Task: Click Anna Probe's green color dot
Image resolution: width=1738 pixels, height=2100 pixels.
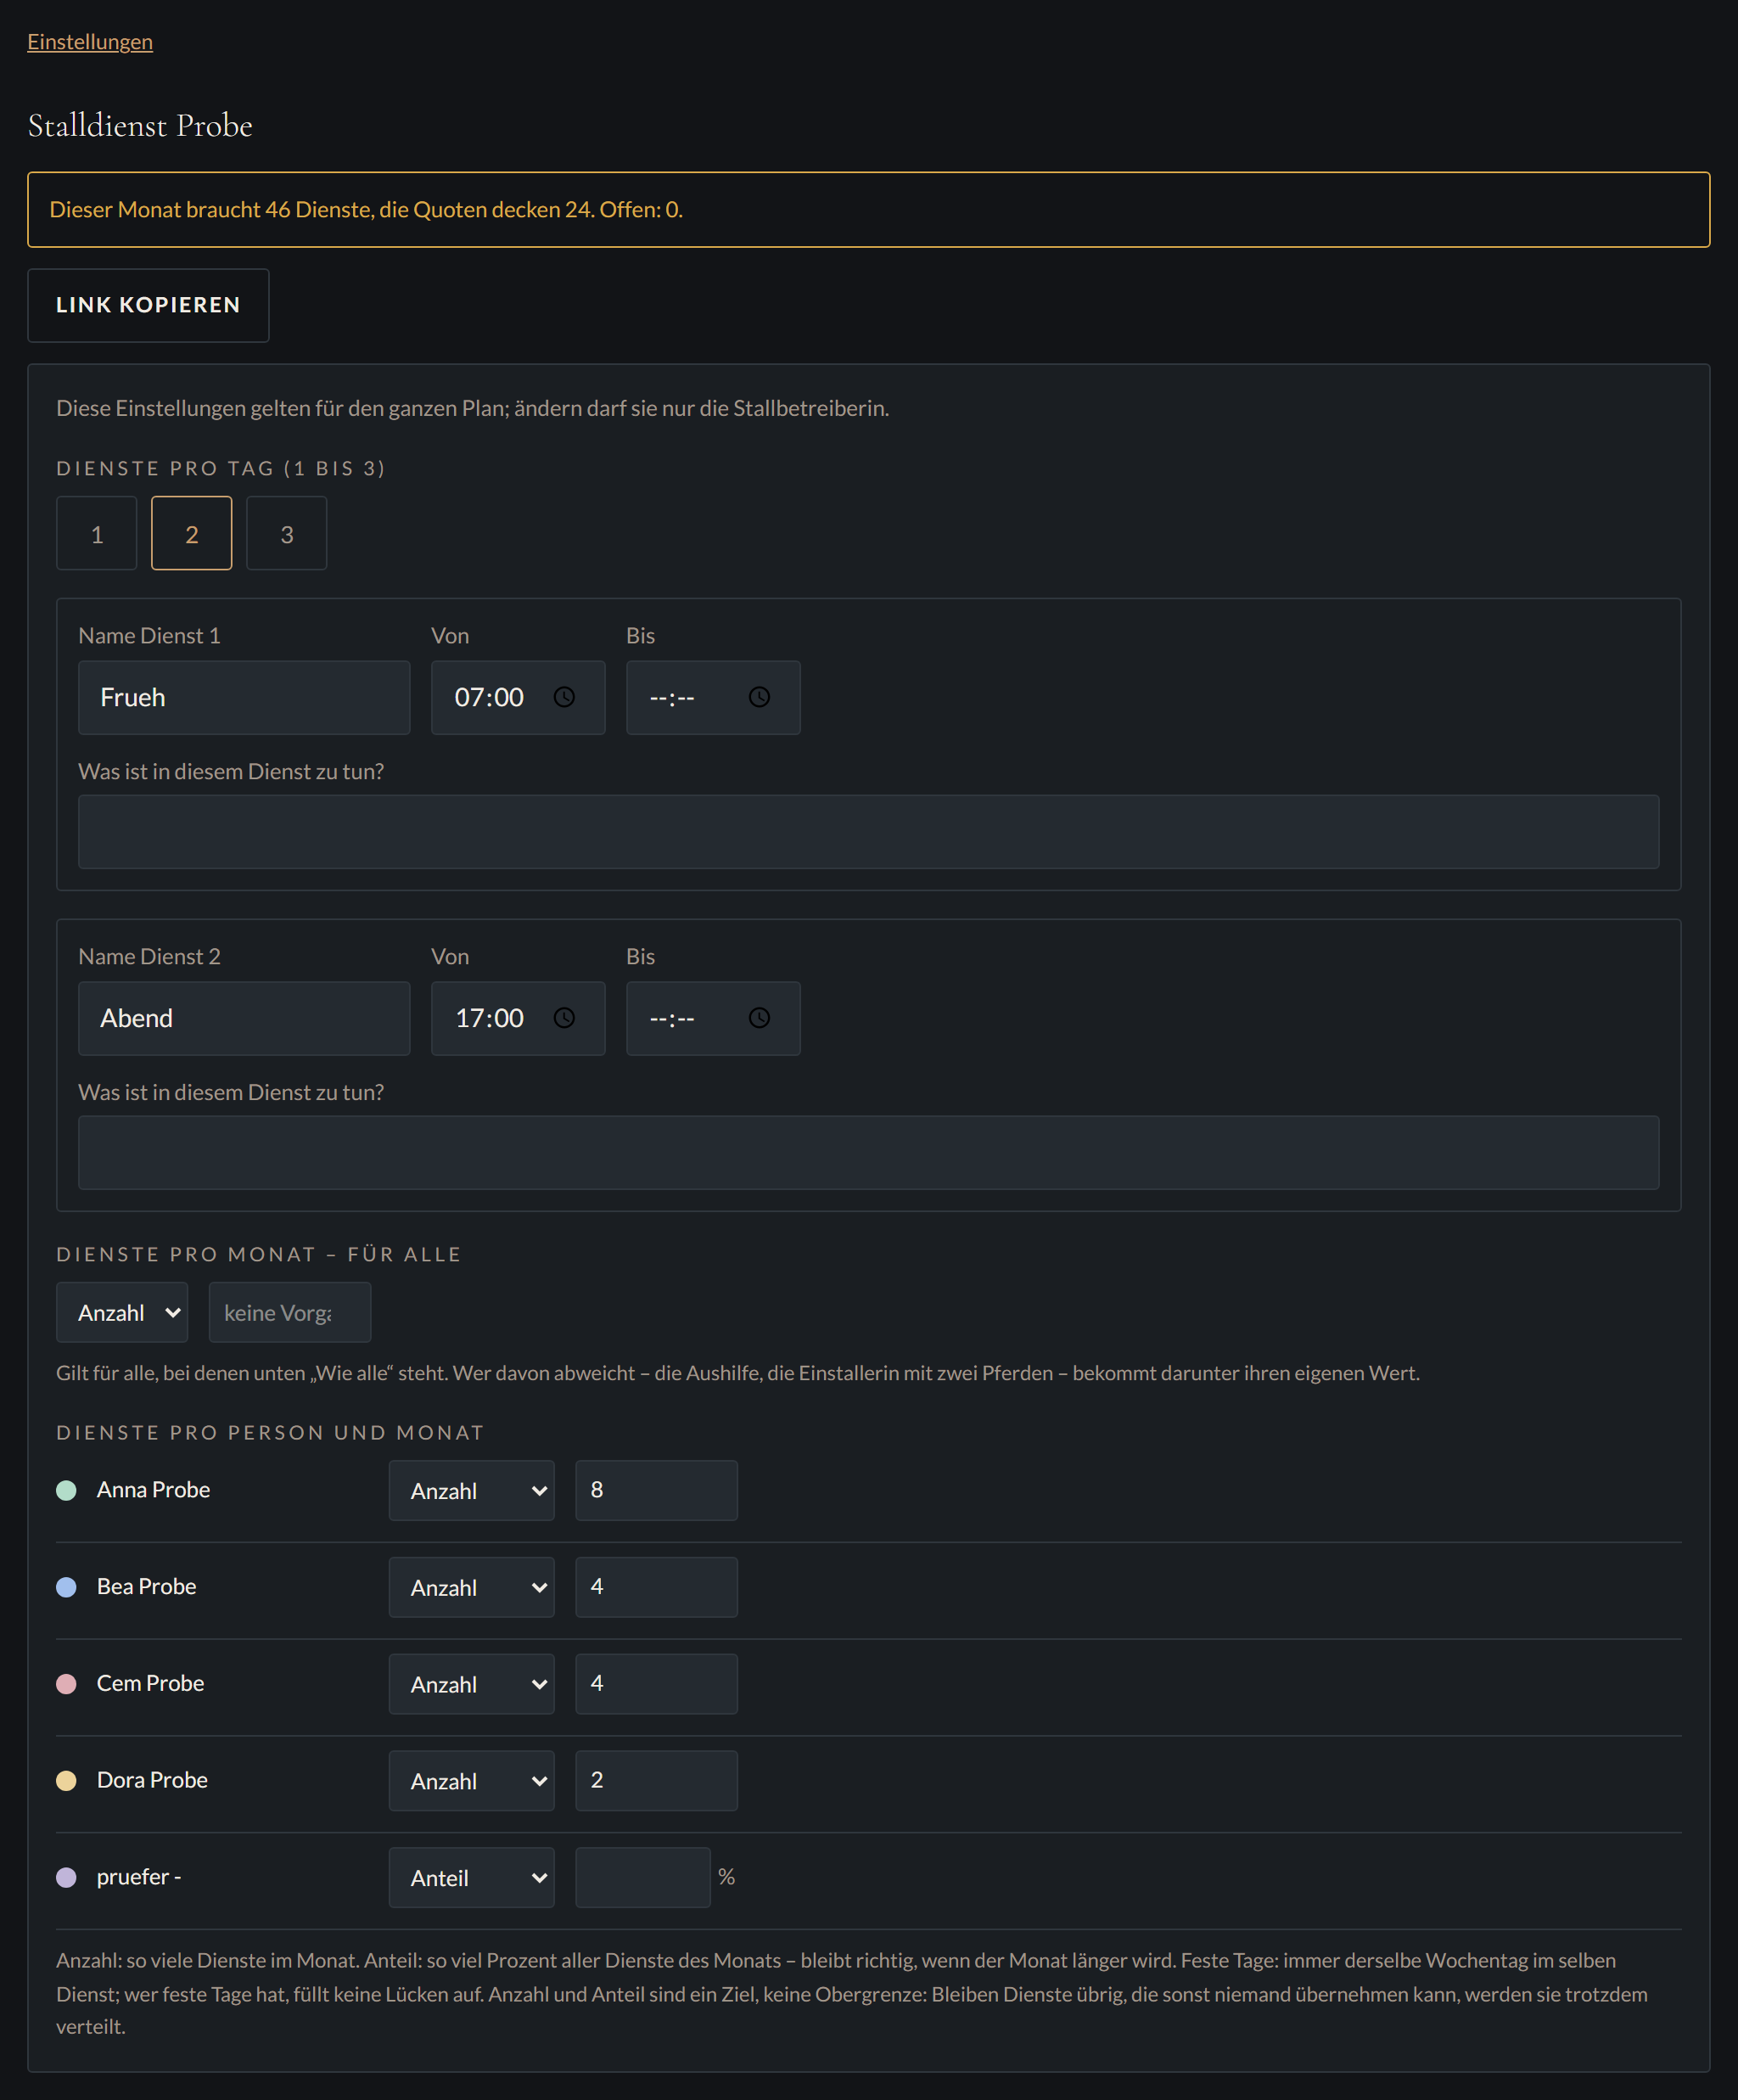Action: pos(66,1490)
